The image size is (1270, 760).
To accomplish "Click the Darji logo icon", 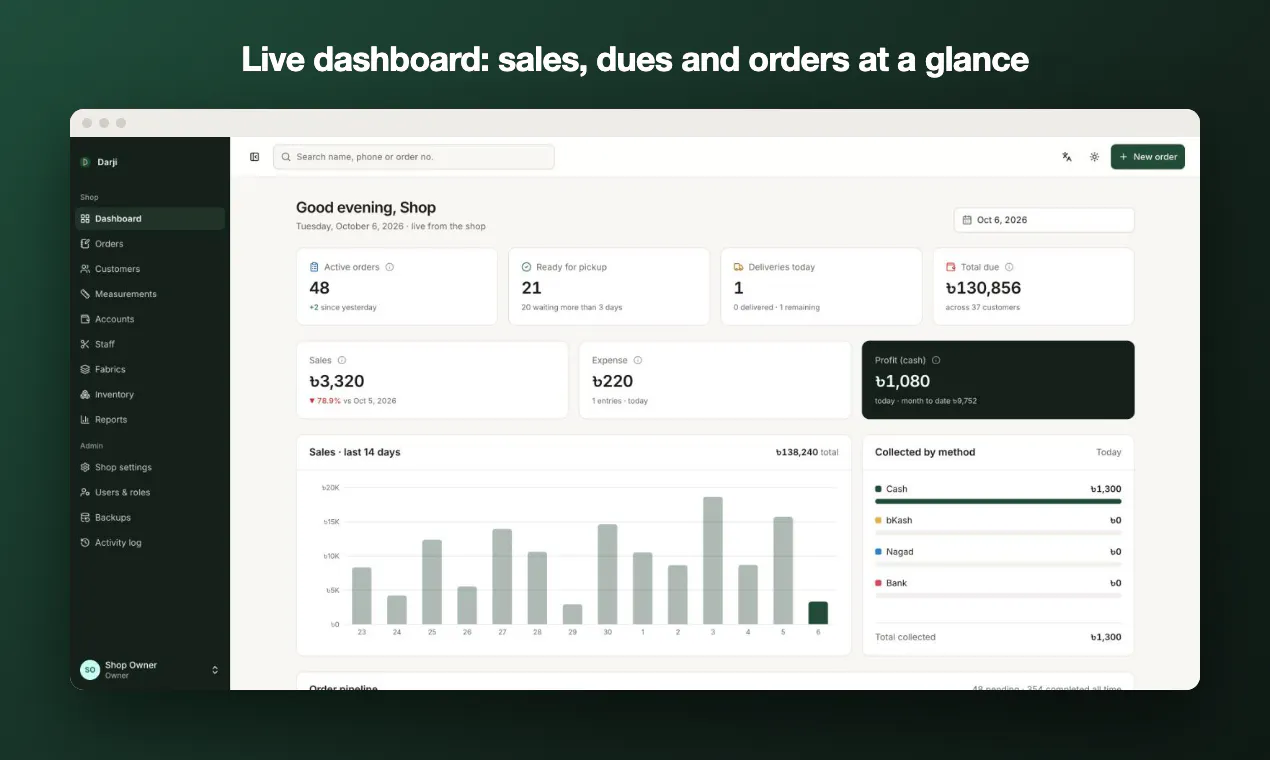I will tap(85, 162).
